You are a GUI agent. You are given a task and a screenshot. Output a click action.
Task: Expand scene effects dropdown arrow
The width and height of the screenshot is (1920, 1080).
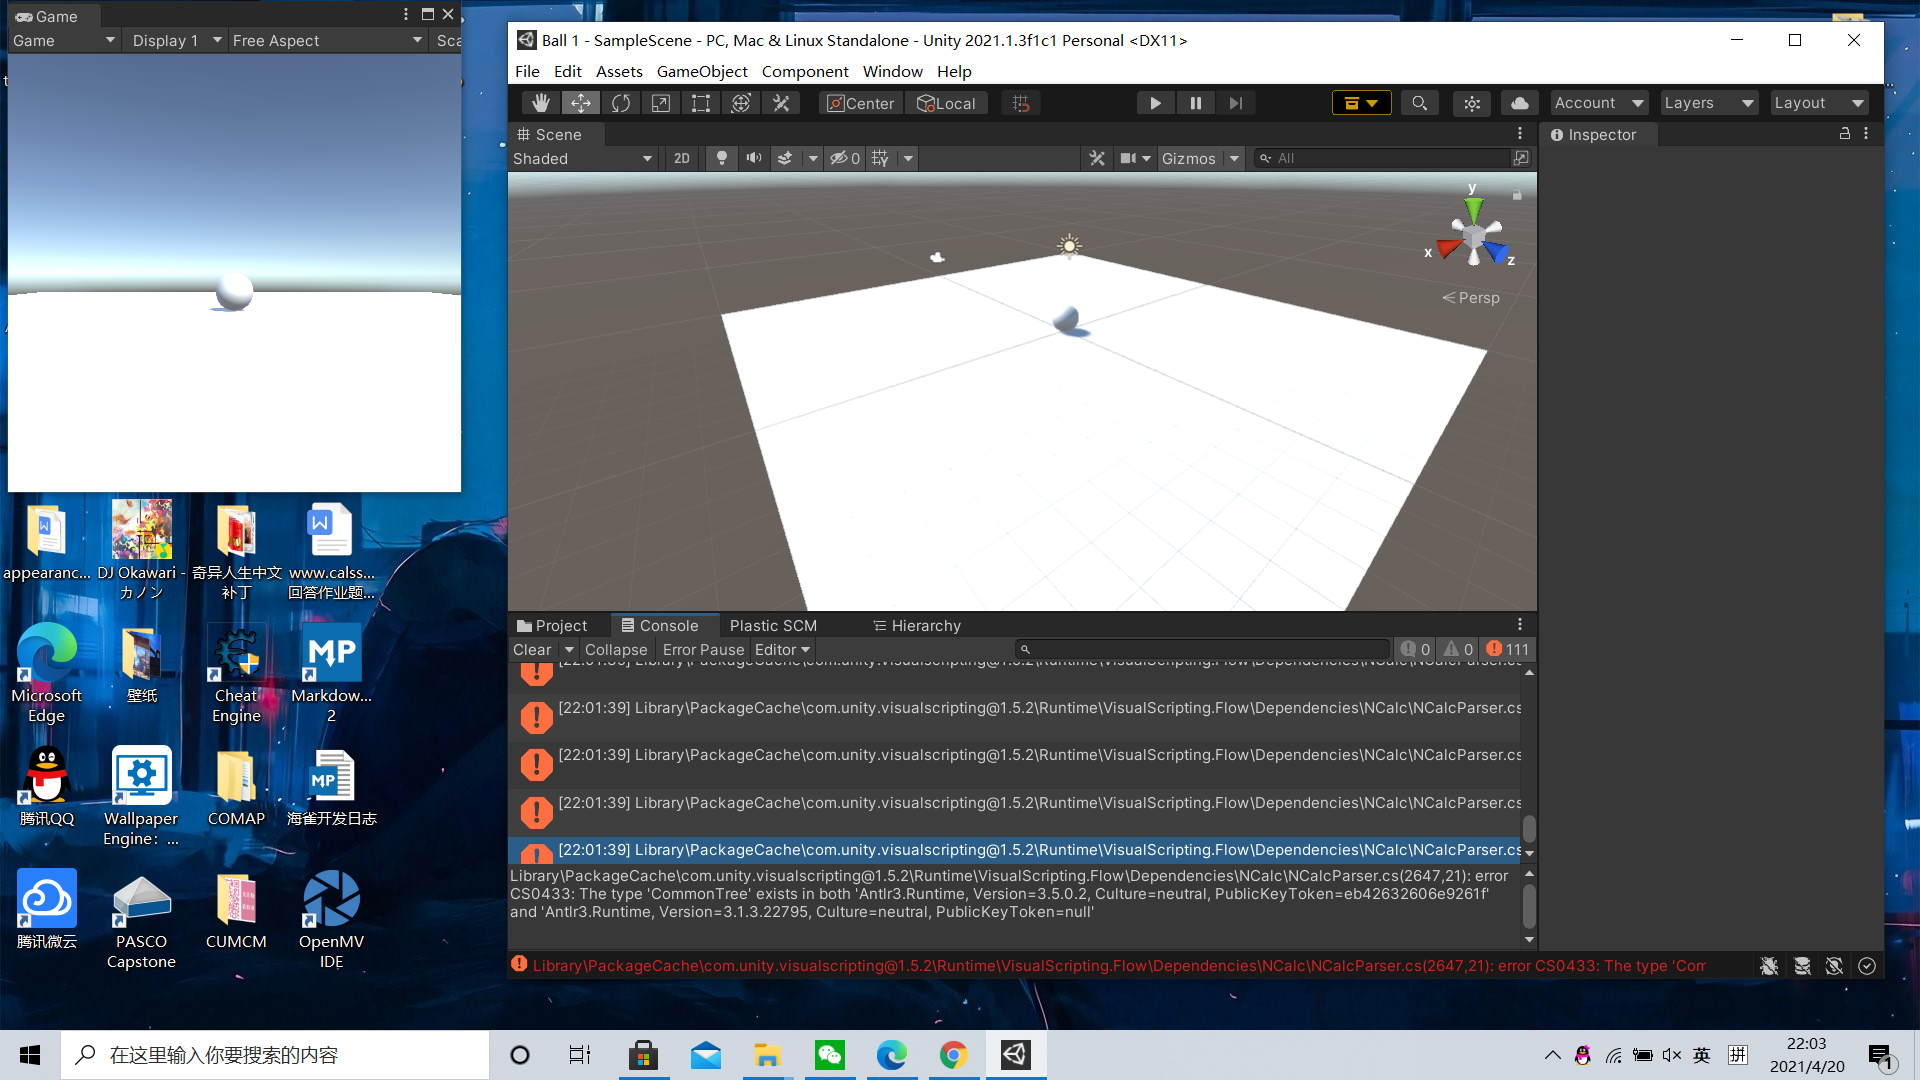pyautogui.click(x=813, y=158)
